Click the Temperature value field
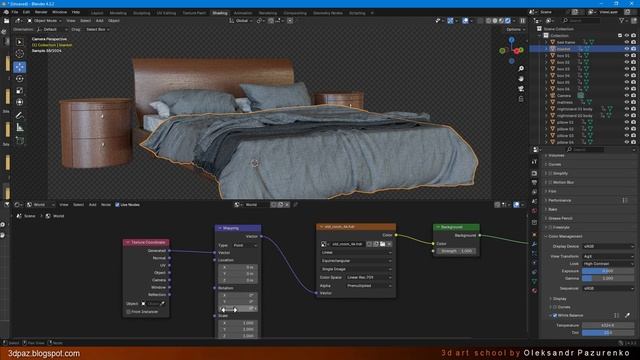This screenshot has width=640, height=360. [x=609, y=325]
